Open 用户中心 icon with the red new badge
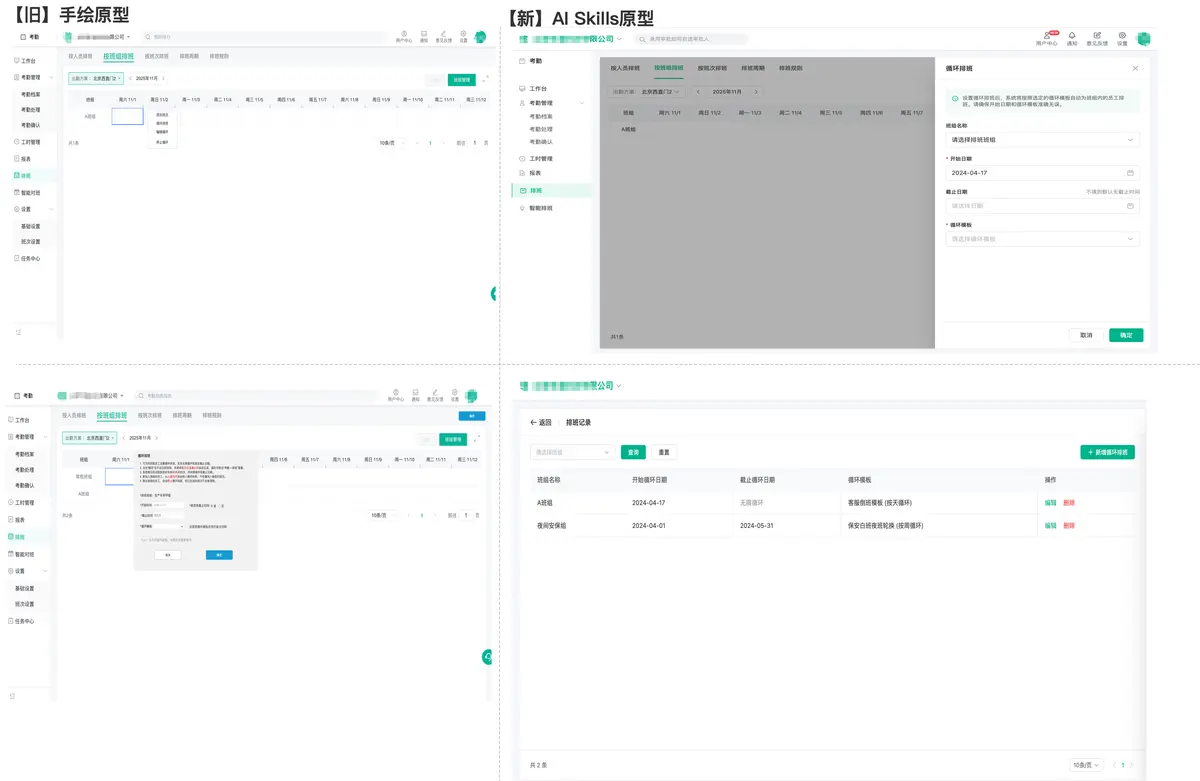 point(1047,36)
